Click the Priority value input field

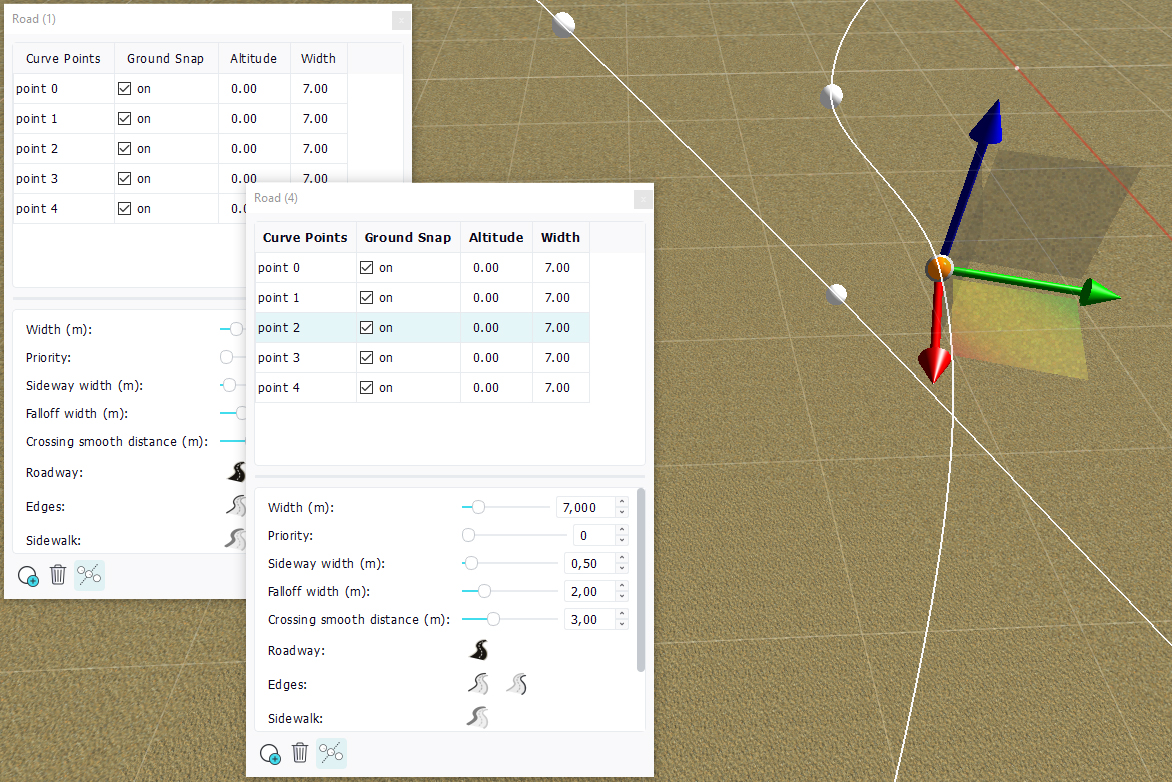click(589, 536)
